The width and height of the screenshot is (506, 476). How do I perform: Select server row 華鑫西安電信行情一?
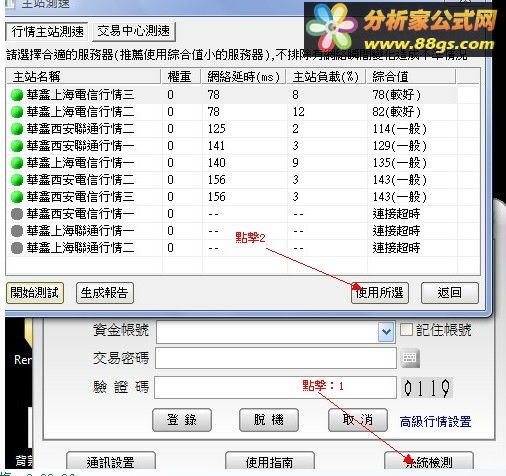243,214
